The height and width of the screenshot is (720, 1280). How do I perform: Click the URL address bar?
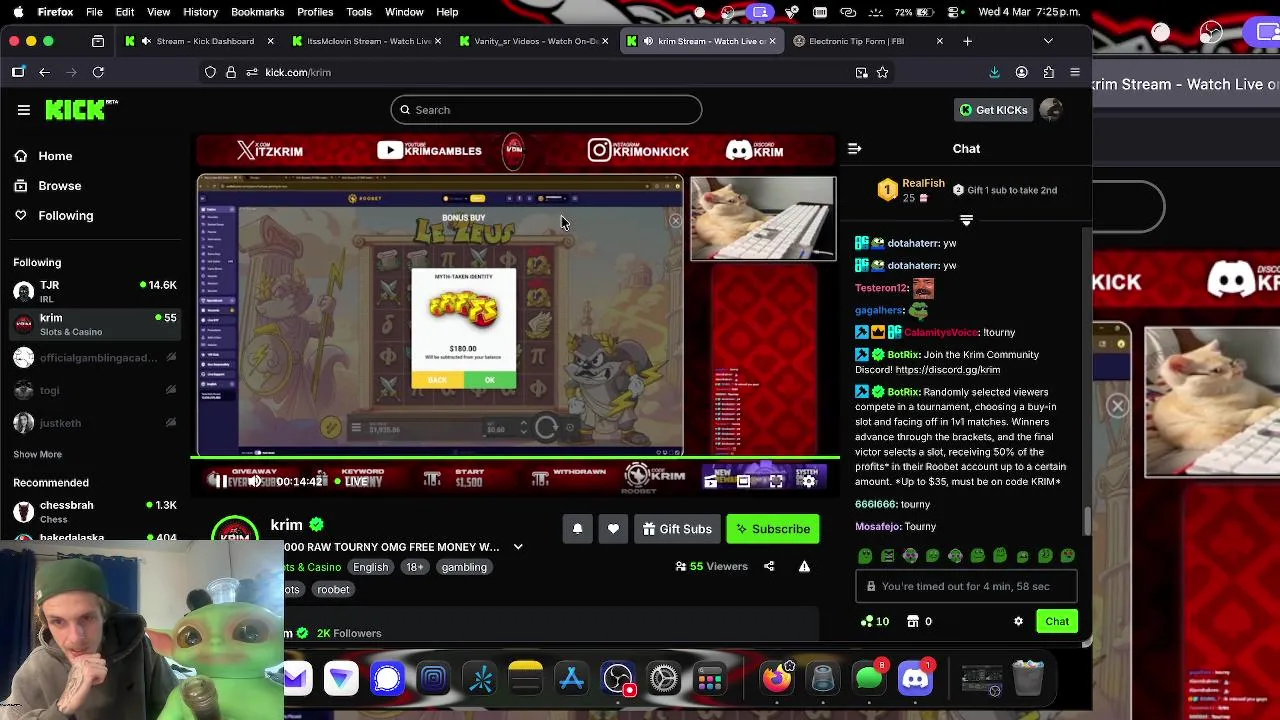click(x=545, y=72)
